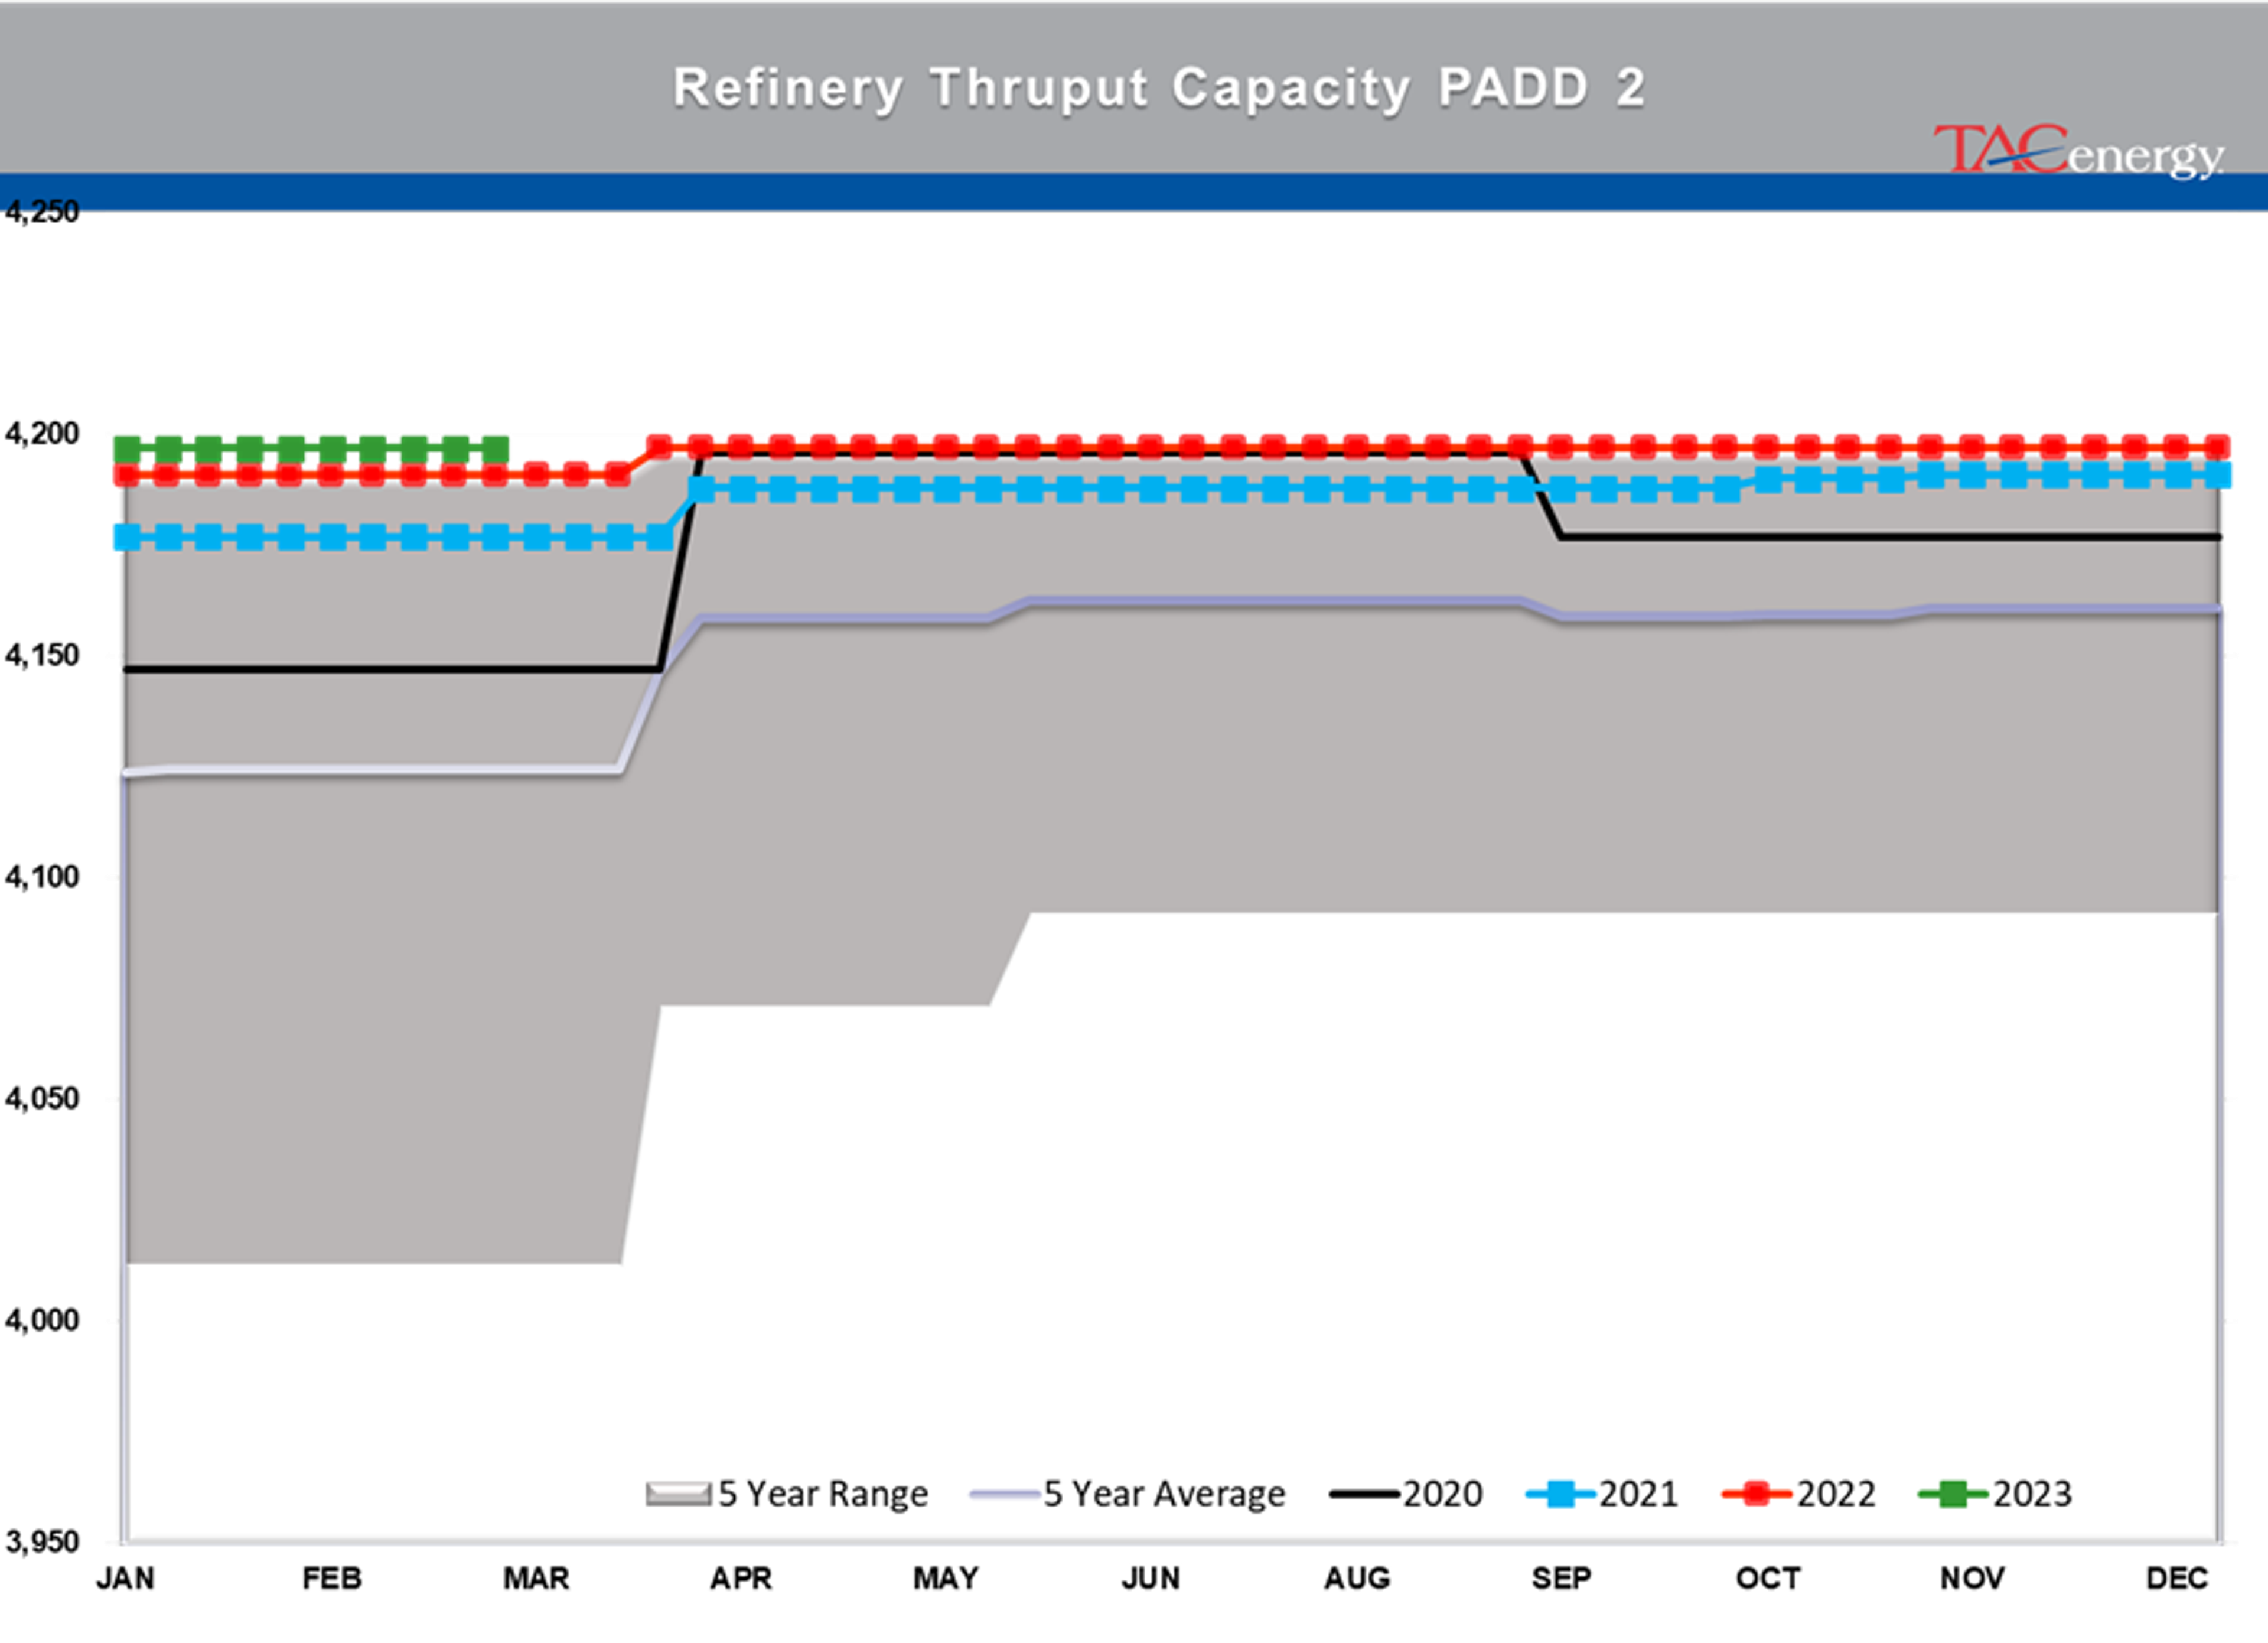The image size is (2268, 1643).
Task: Click the '3,950' y-axis label
Action: (41, 1542)
